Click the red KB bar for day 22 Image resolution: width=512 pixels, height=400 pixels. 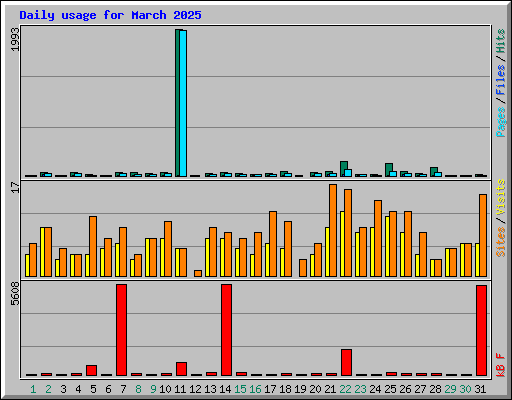pos(346,362)
